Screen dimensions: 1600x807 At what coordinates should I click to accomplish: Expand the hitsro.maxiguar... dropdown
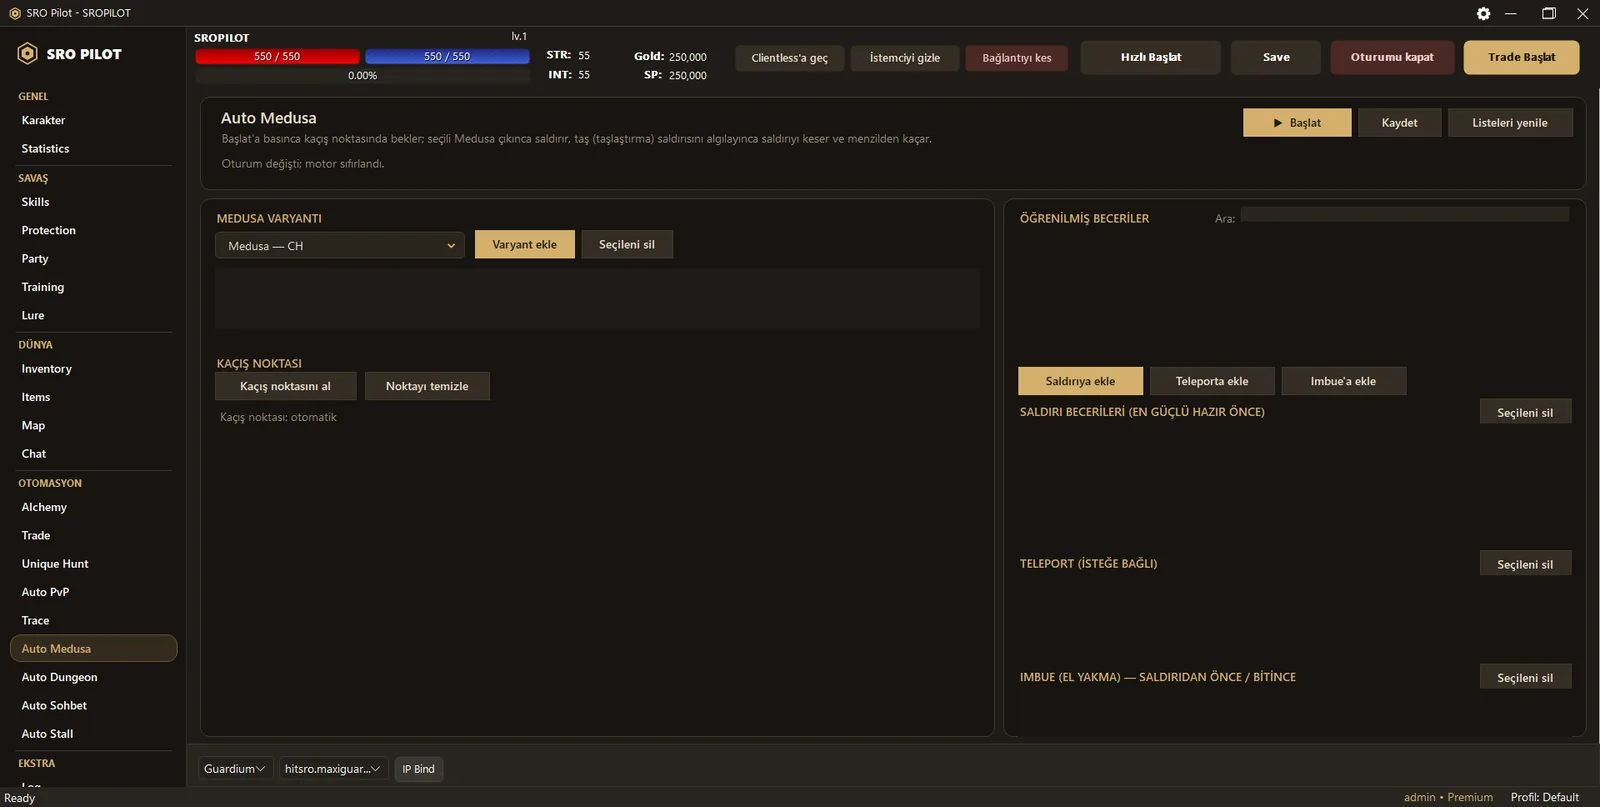coord(332,769)
